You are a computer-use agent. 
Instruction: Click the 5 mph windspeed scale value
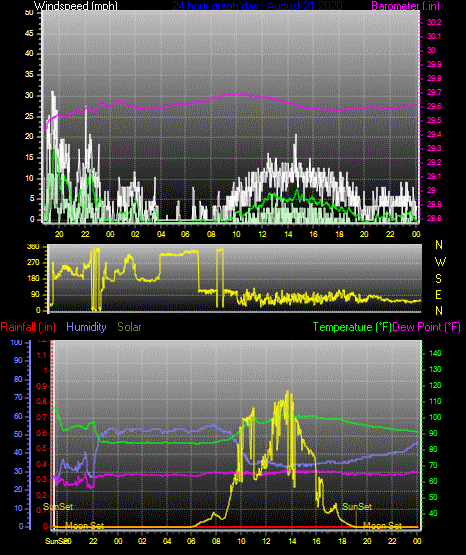32,199
